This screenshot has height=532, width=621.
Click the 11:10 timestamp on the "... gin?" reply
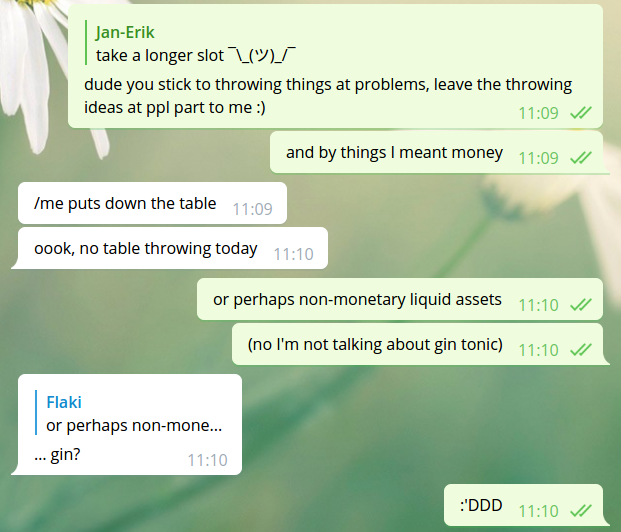(x=207, y=460)
